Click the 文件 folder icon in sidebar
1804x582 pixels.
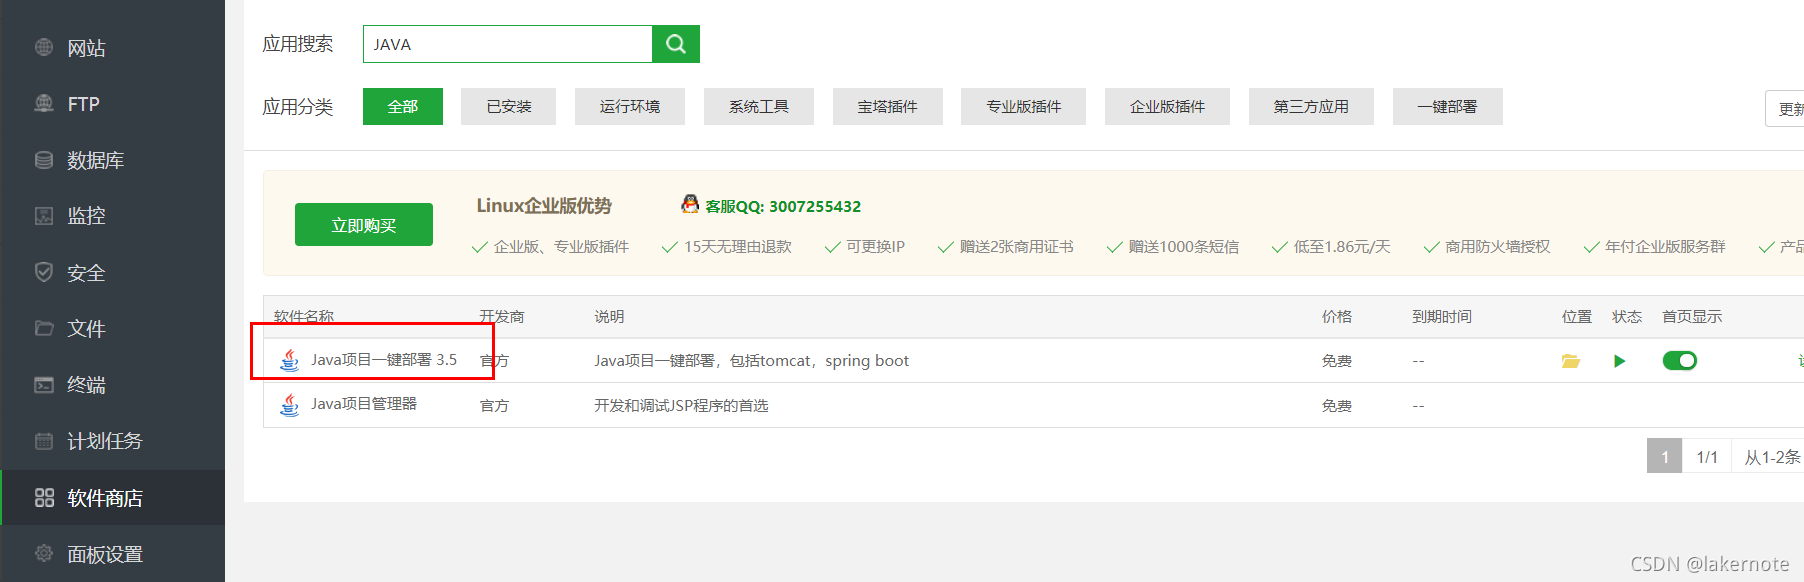[44, 328]
